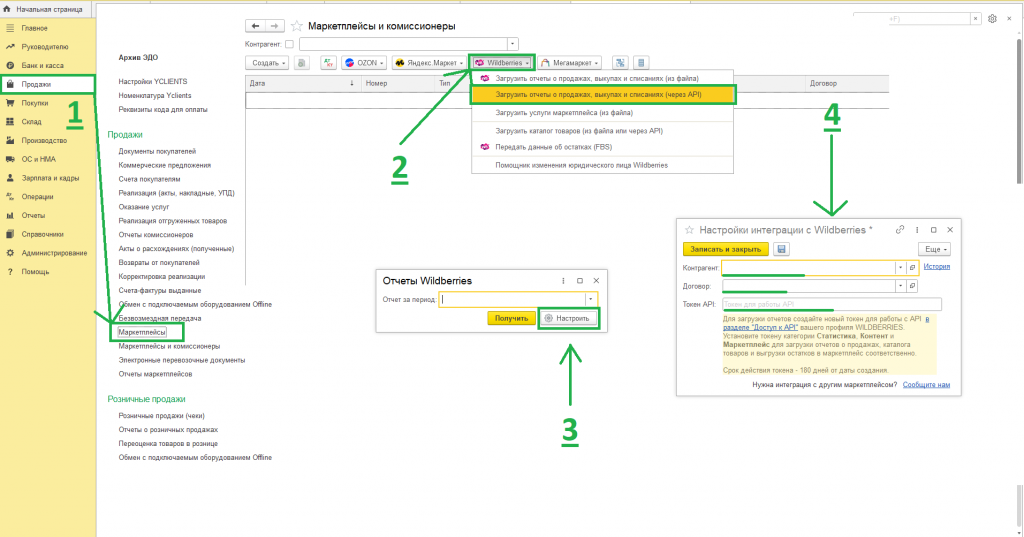
Task: Click the Продажи bag icon in sidebar
Action: pos(10,84)
